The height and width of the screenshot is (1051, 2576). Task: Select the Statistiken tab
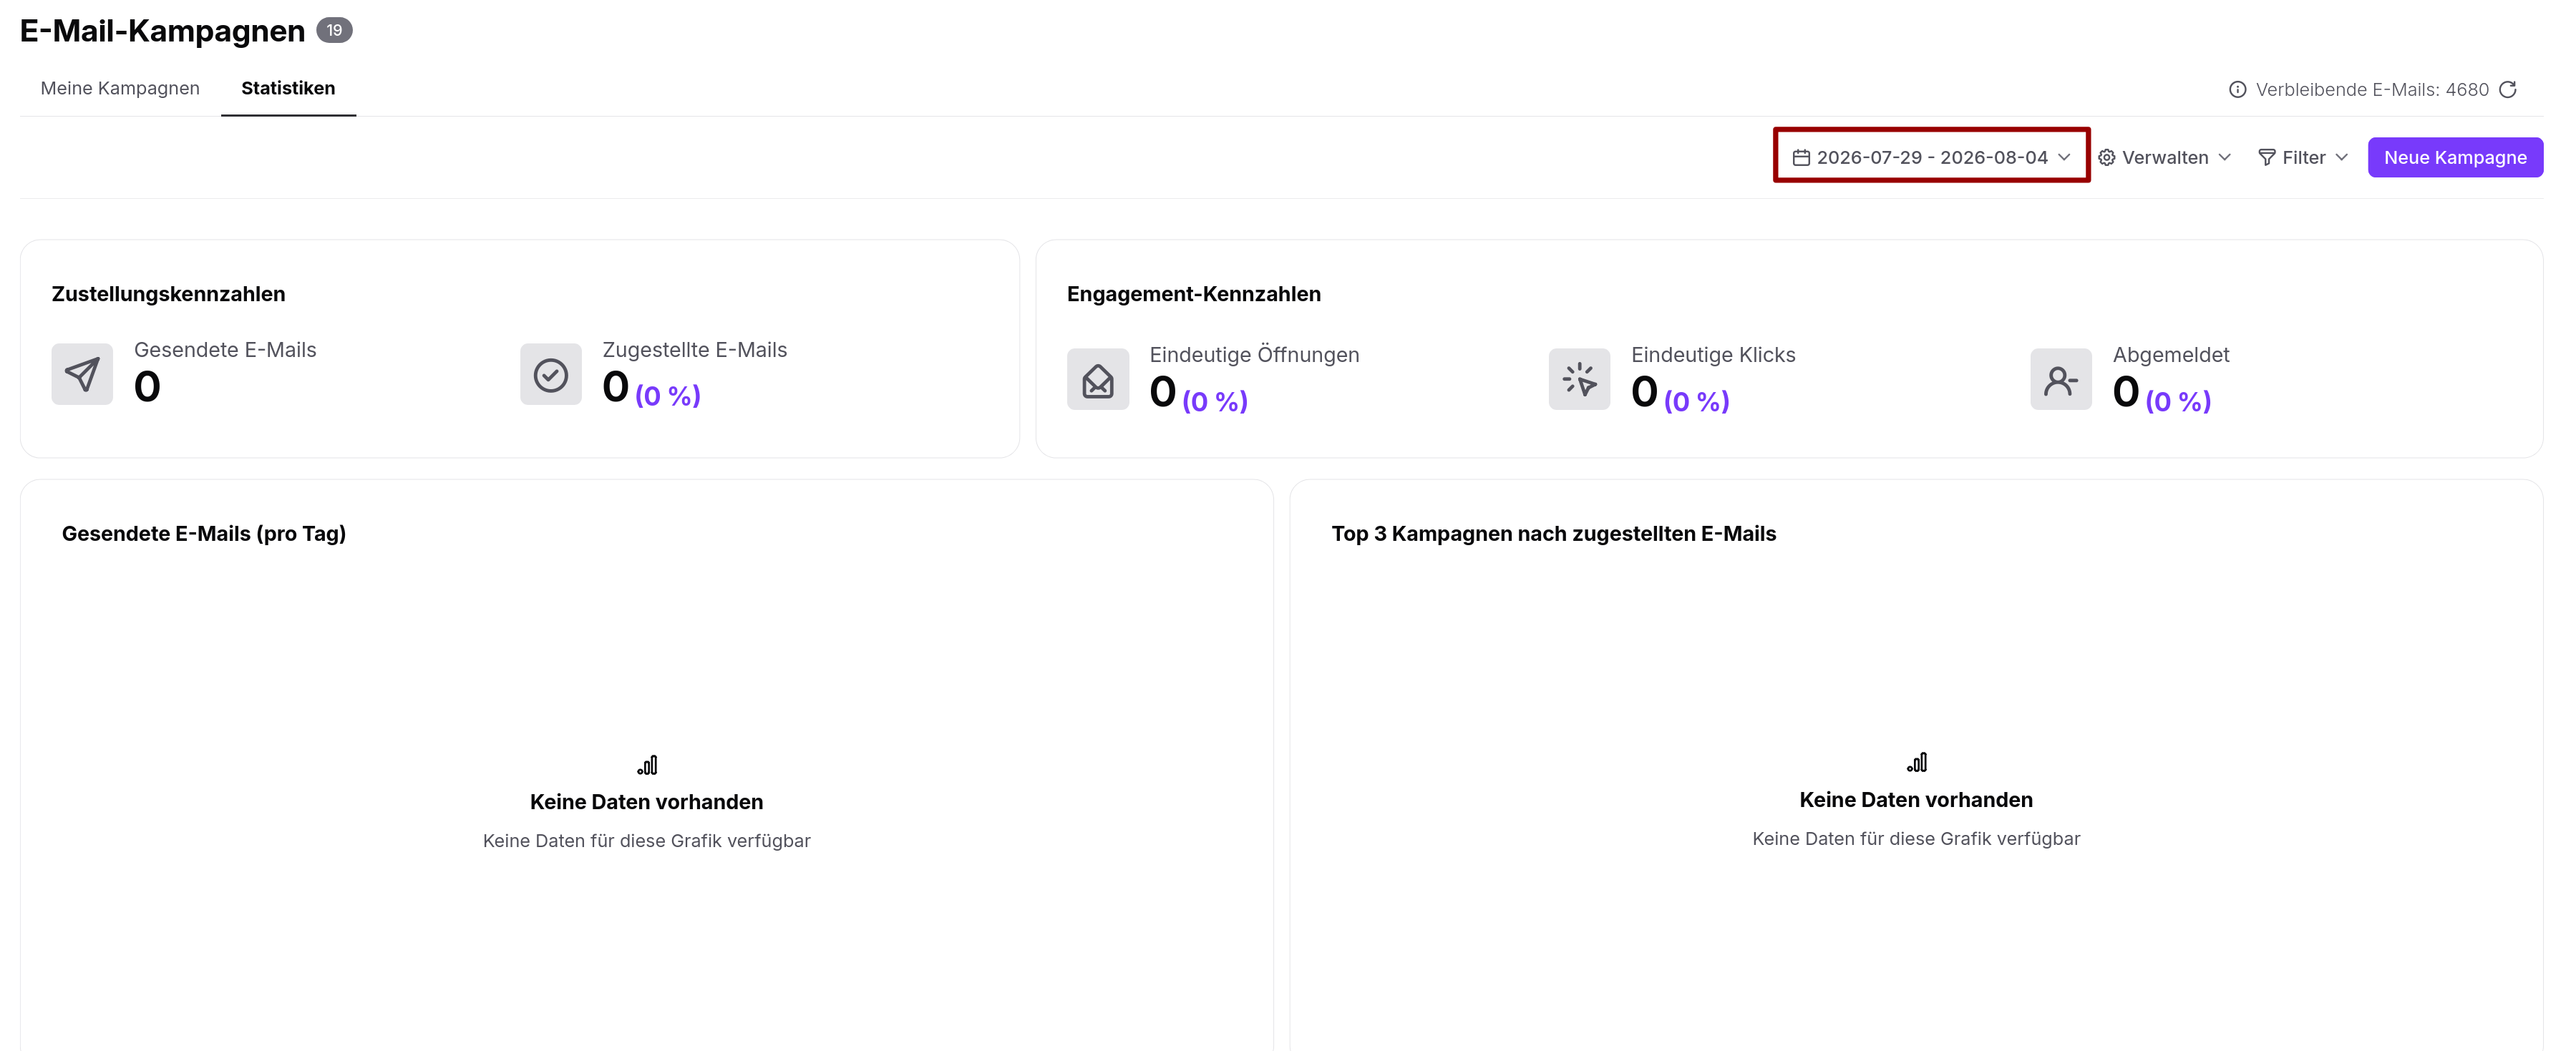288,88
